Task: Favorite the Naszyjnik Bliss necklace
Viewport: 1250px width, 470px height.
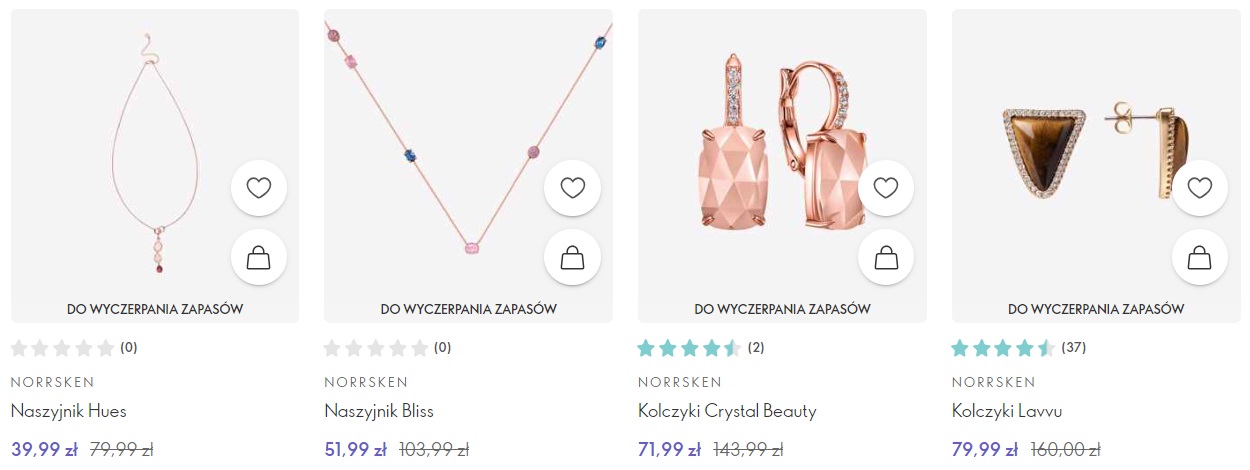Action: [x=572, y=187]
